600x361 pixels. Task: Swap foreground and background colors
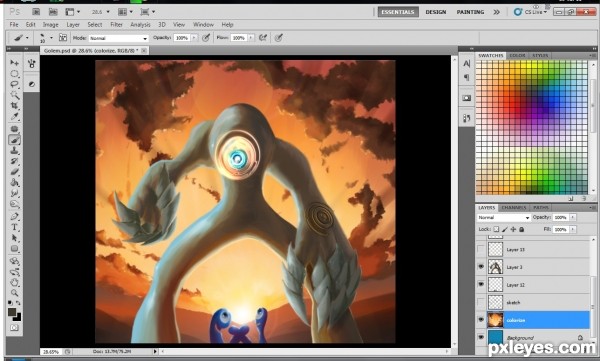pyautogui.click(x=18, y=303)
